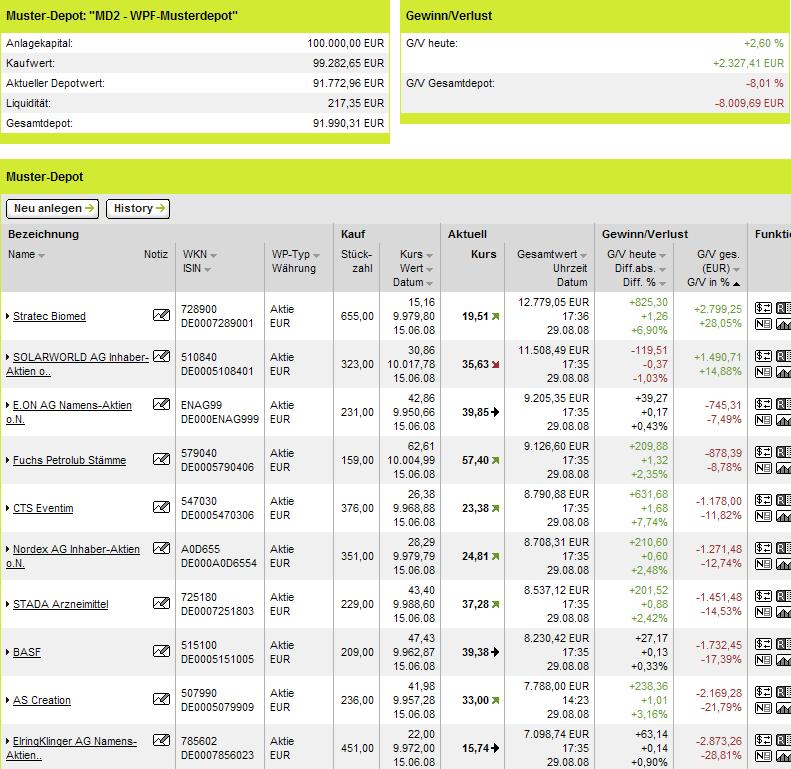Image resolution: width=791 pixels, height=769 pixels.
Task: Sort by WP-Typ column arrow
Action: pyautogui.click(x=316, y=256)
